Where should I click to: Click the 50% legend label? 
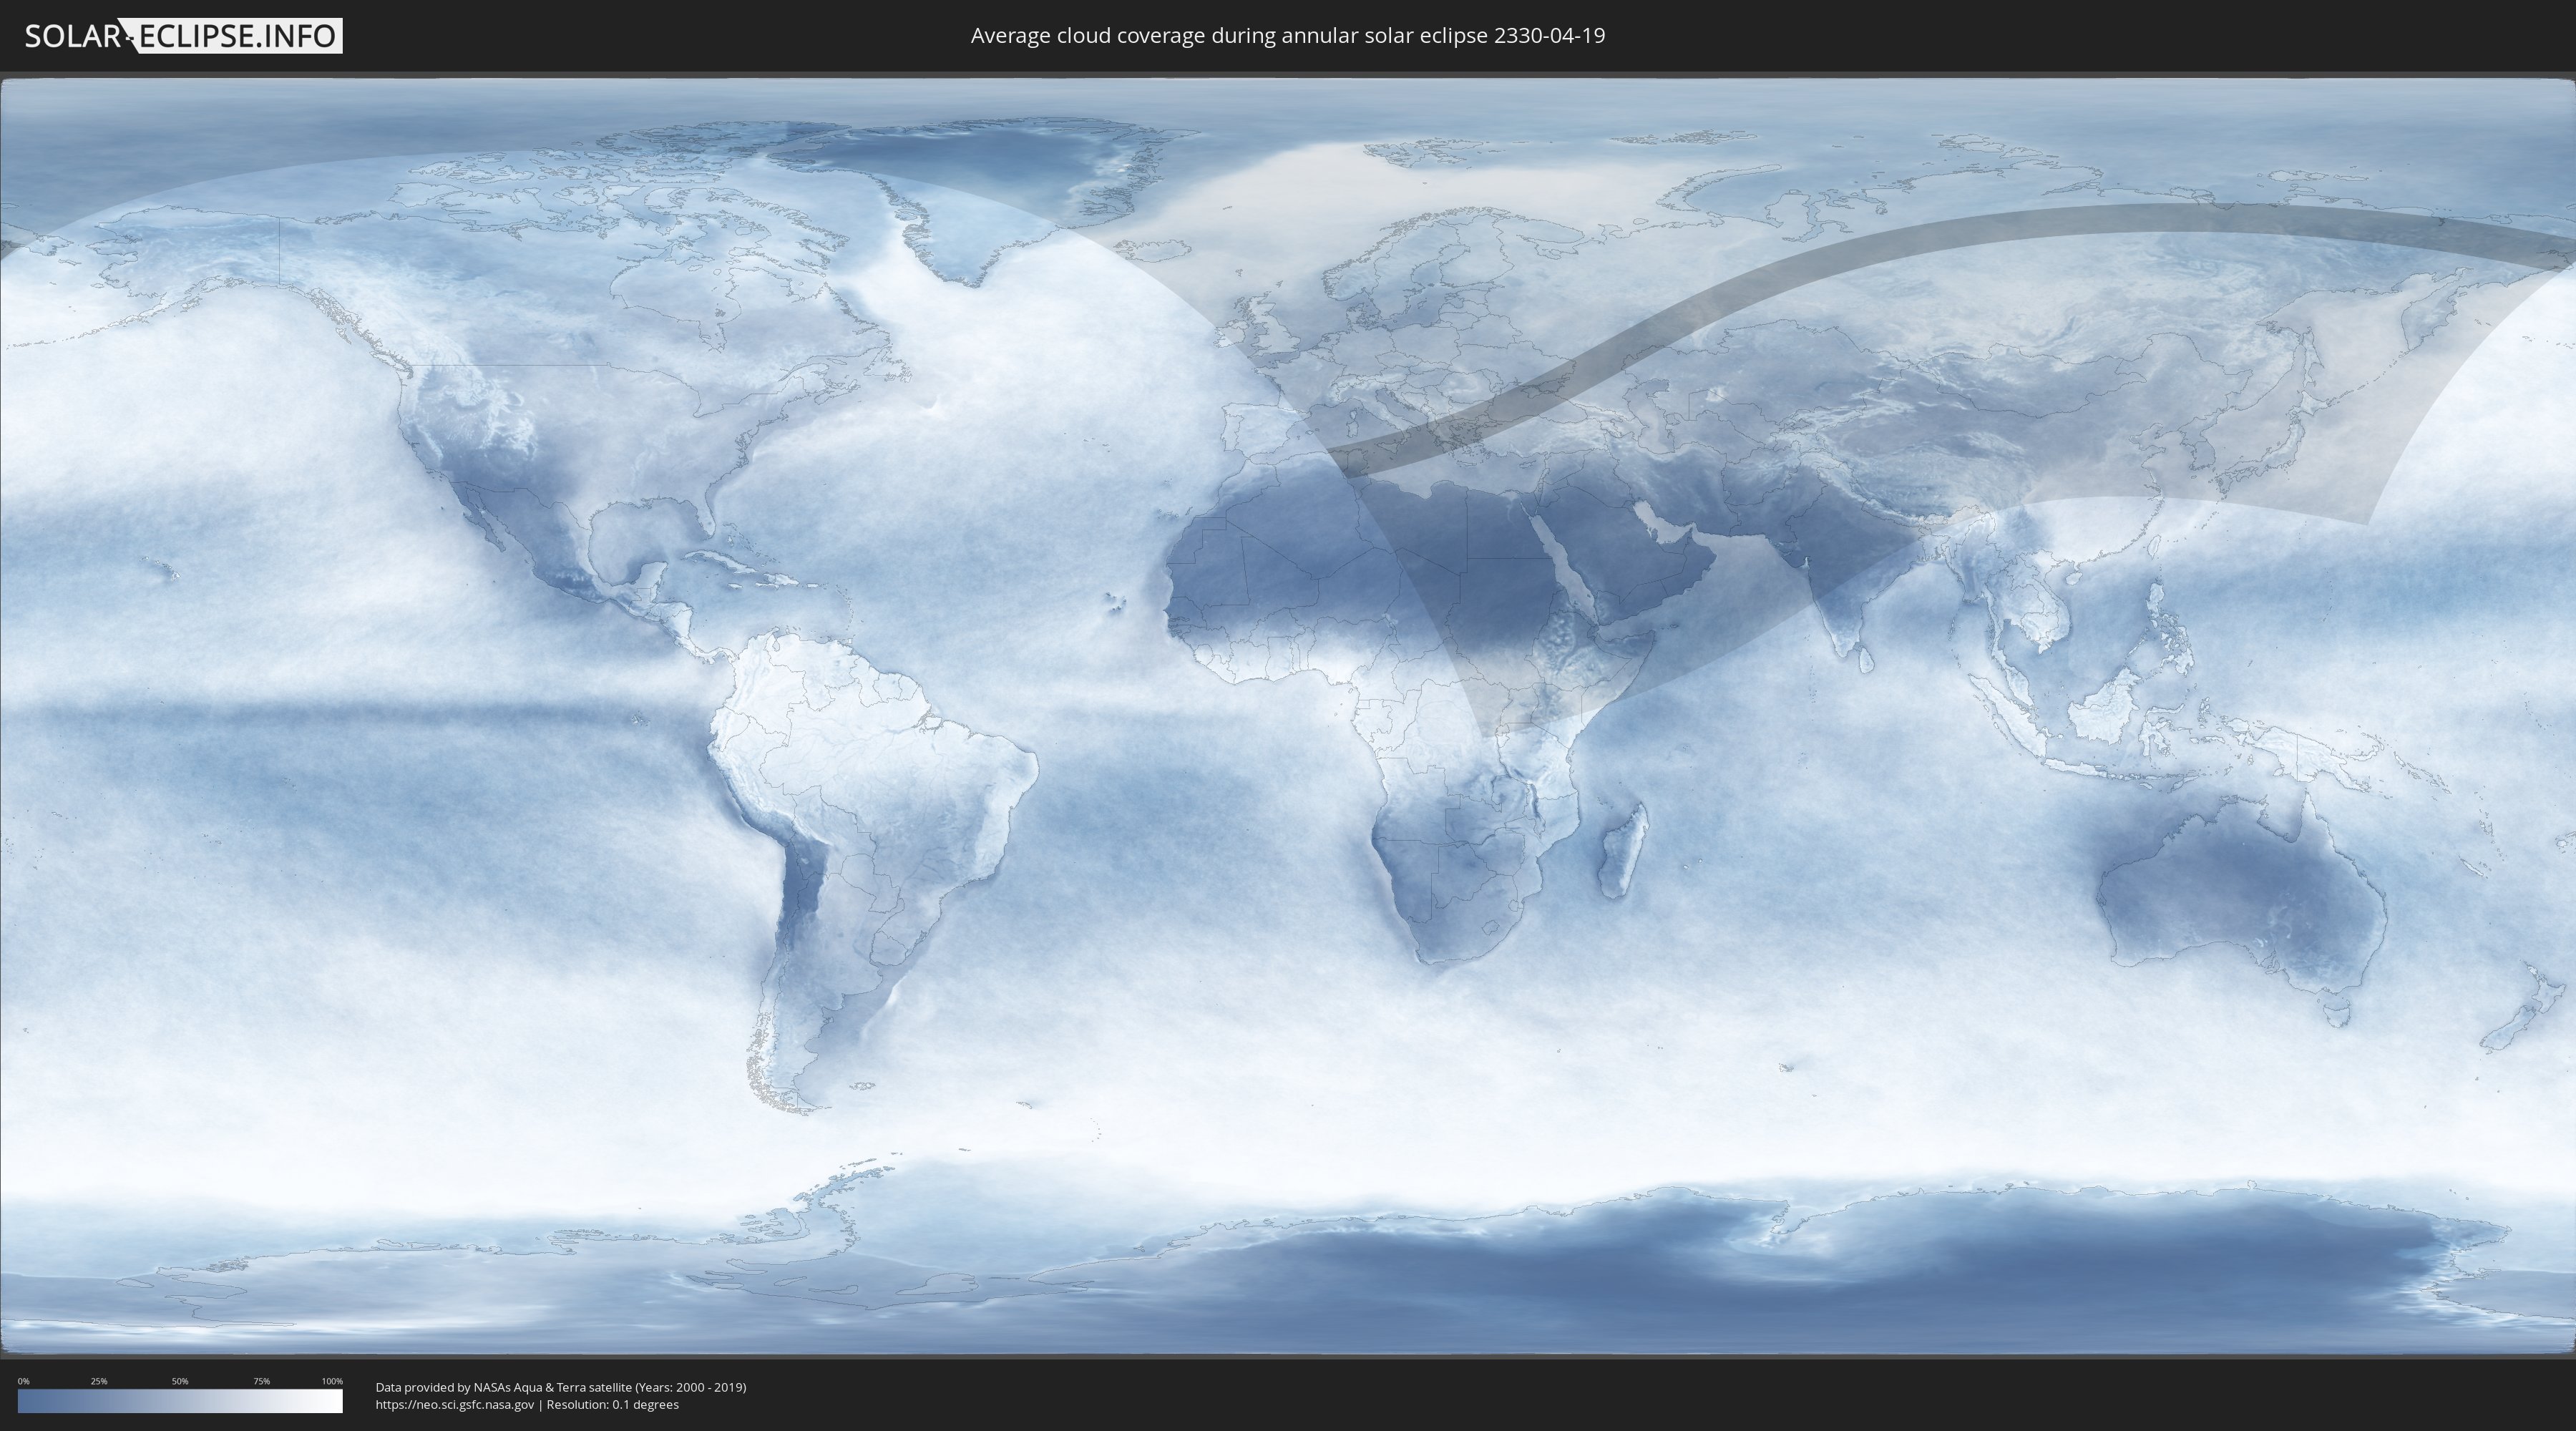click(x=180, y=1381)
